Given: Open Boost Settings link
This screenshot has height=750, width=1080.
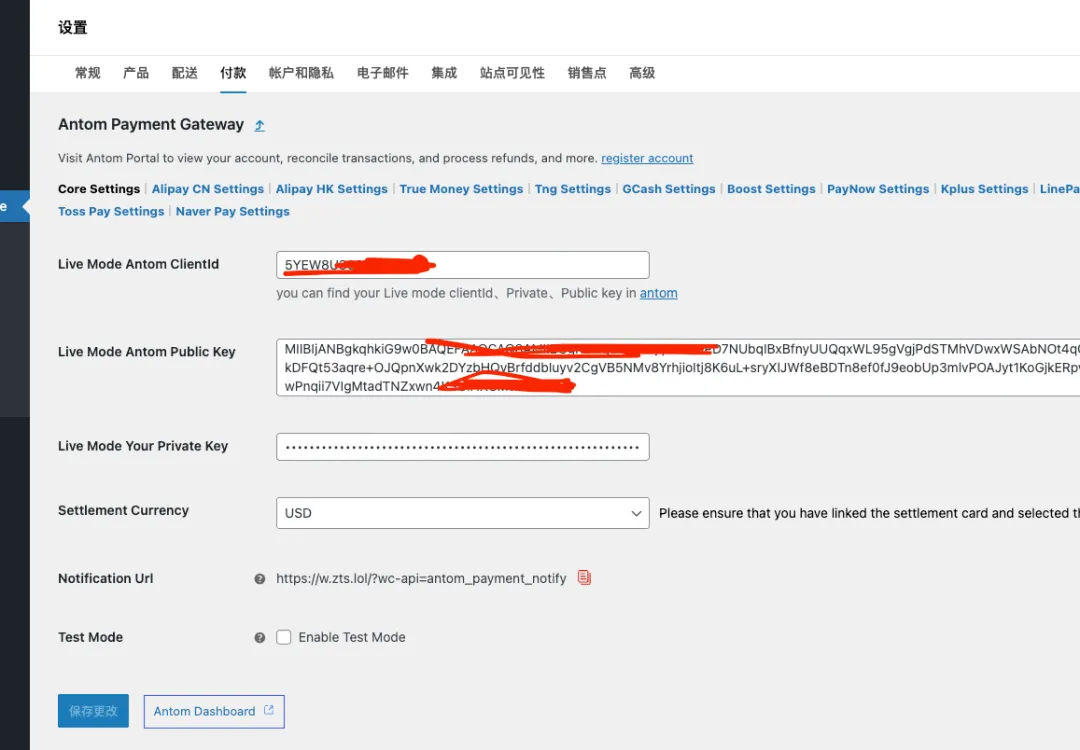Looking at the screenshot, I should coord(771,189).
